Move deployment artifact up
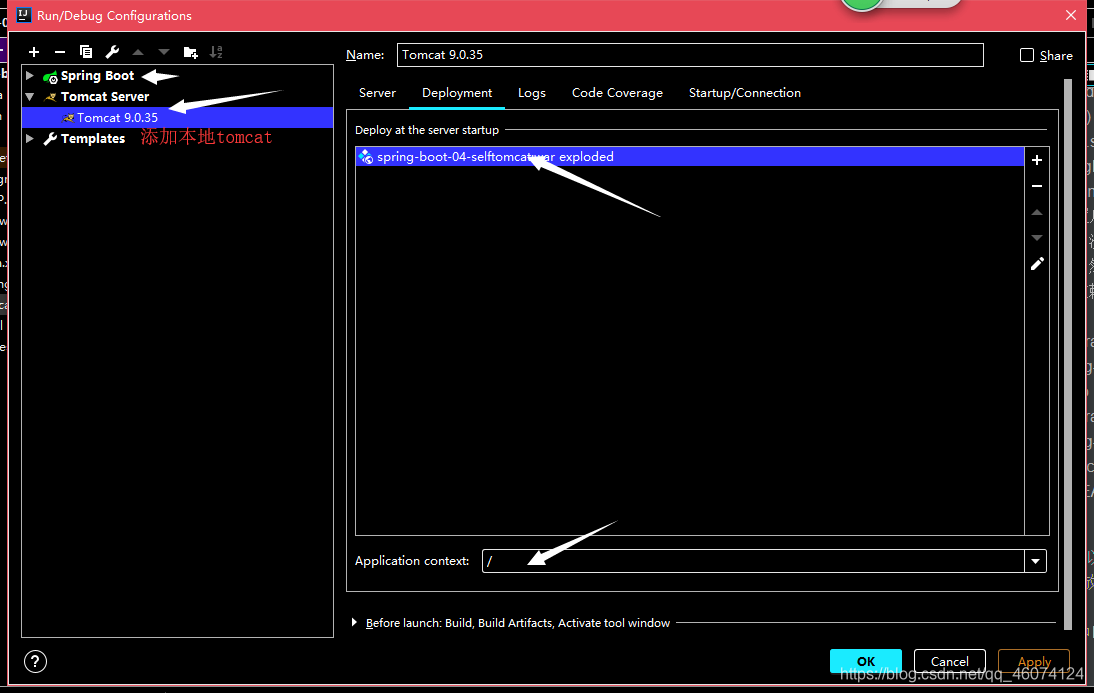Screen dimensions: 1094x693 (1037, 212)
